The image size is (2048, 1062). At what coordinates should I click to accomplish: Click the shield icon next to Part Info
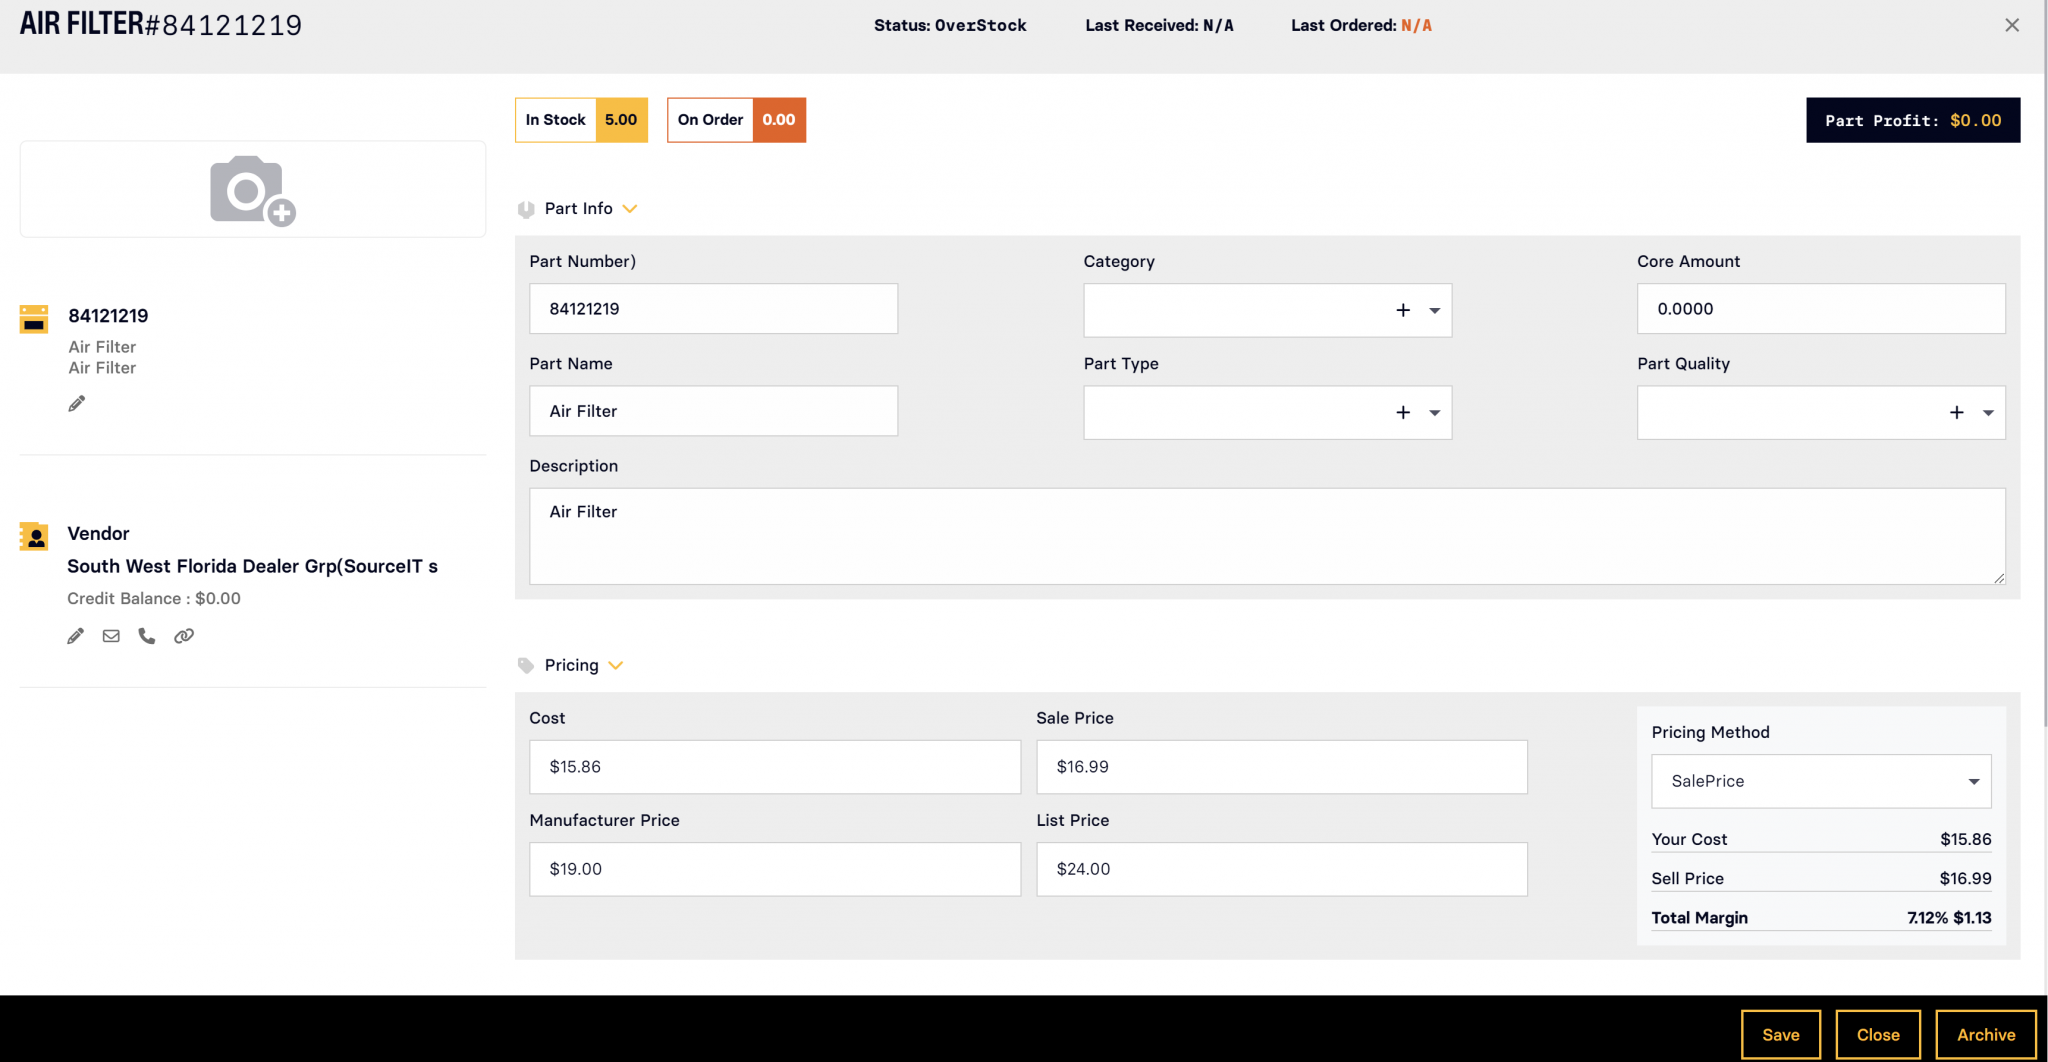pos(526,208)
